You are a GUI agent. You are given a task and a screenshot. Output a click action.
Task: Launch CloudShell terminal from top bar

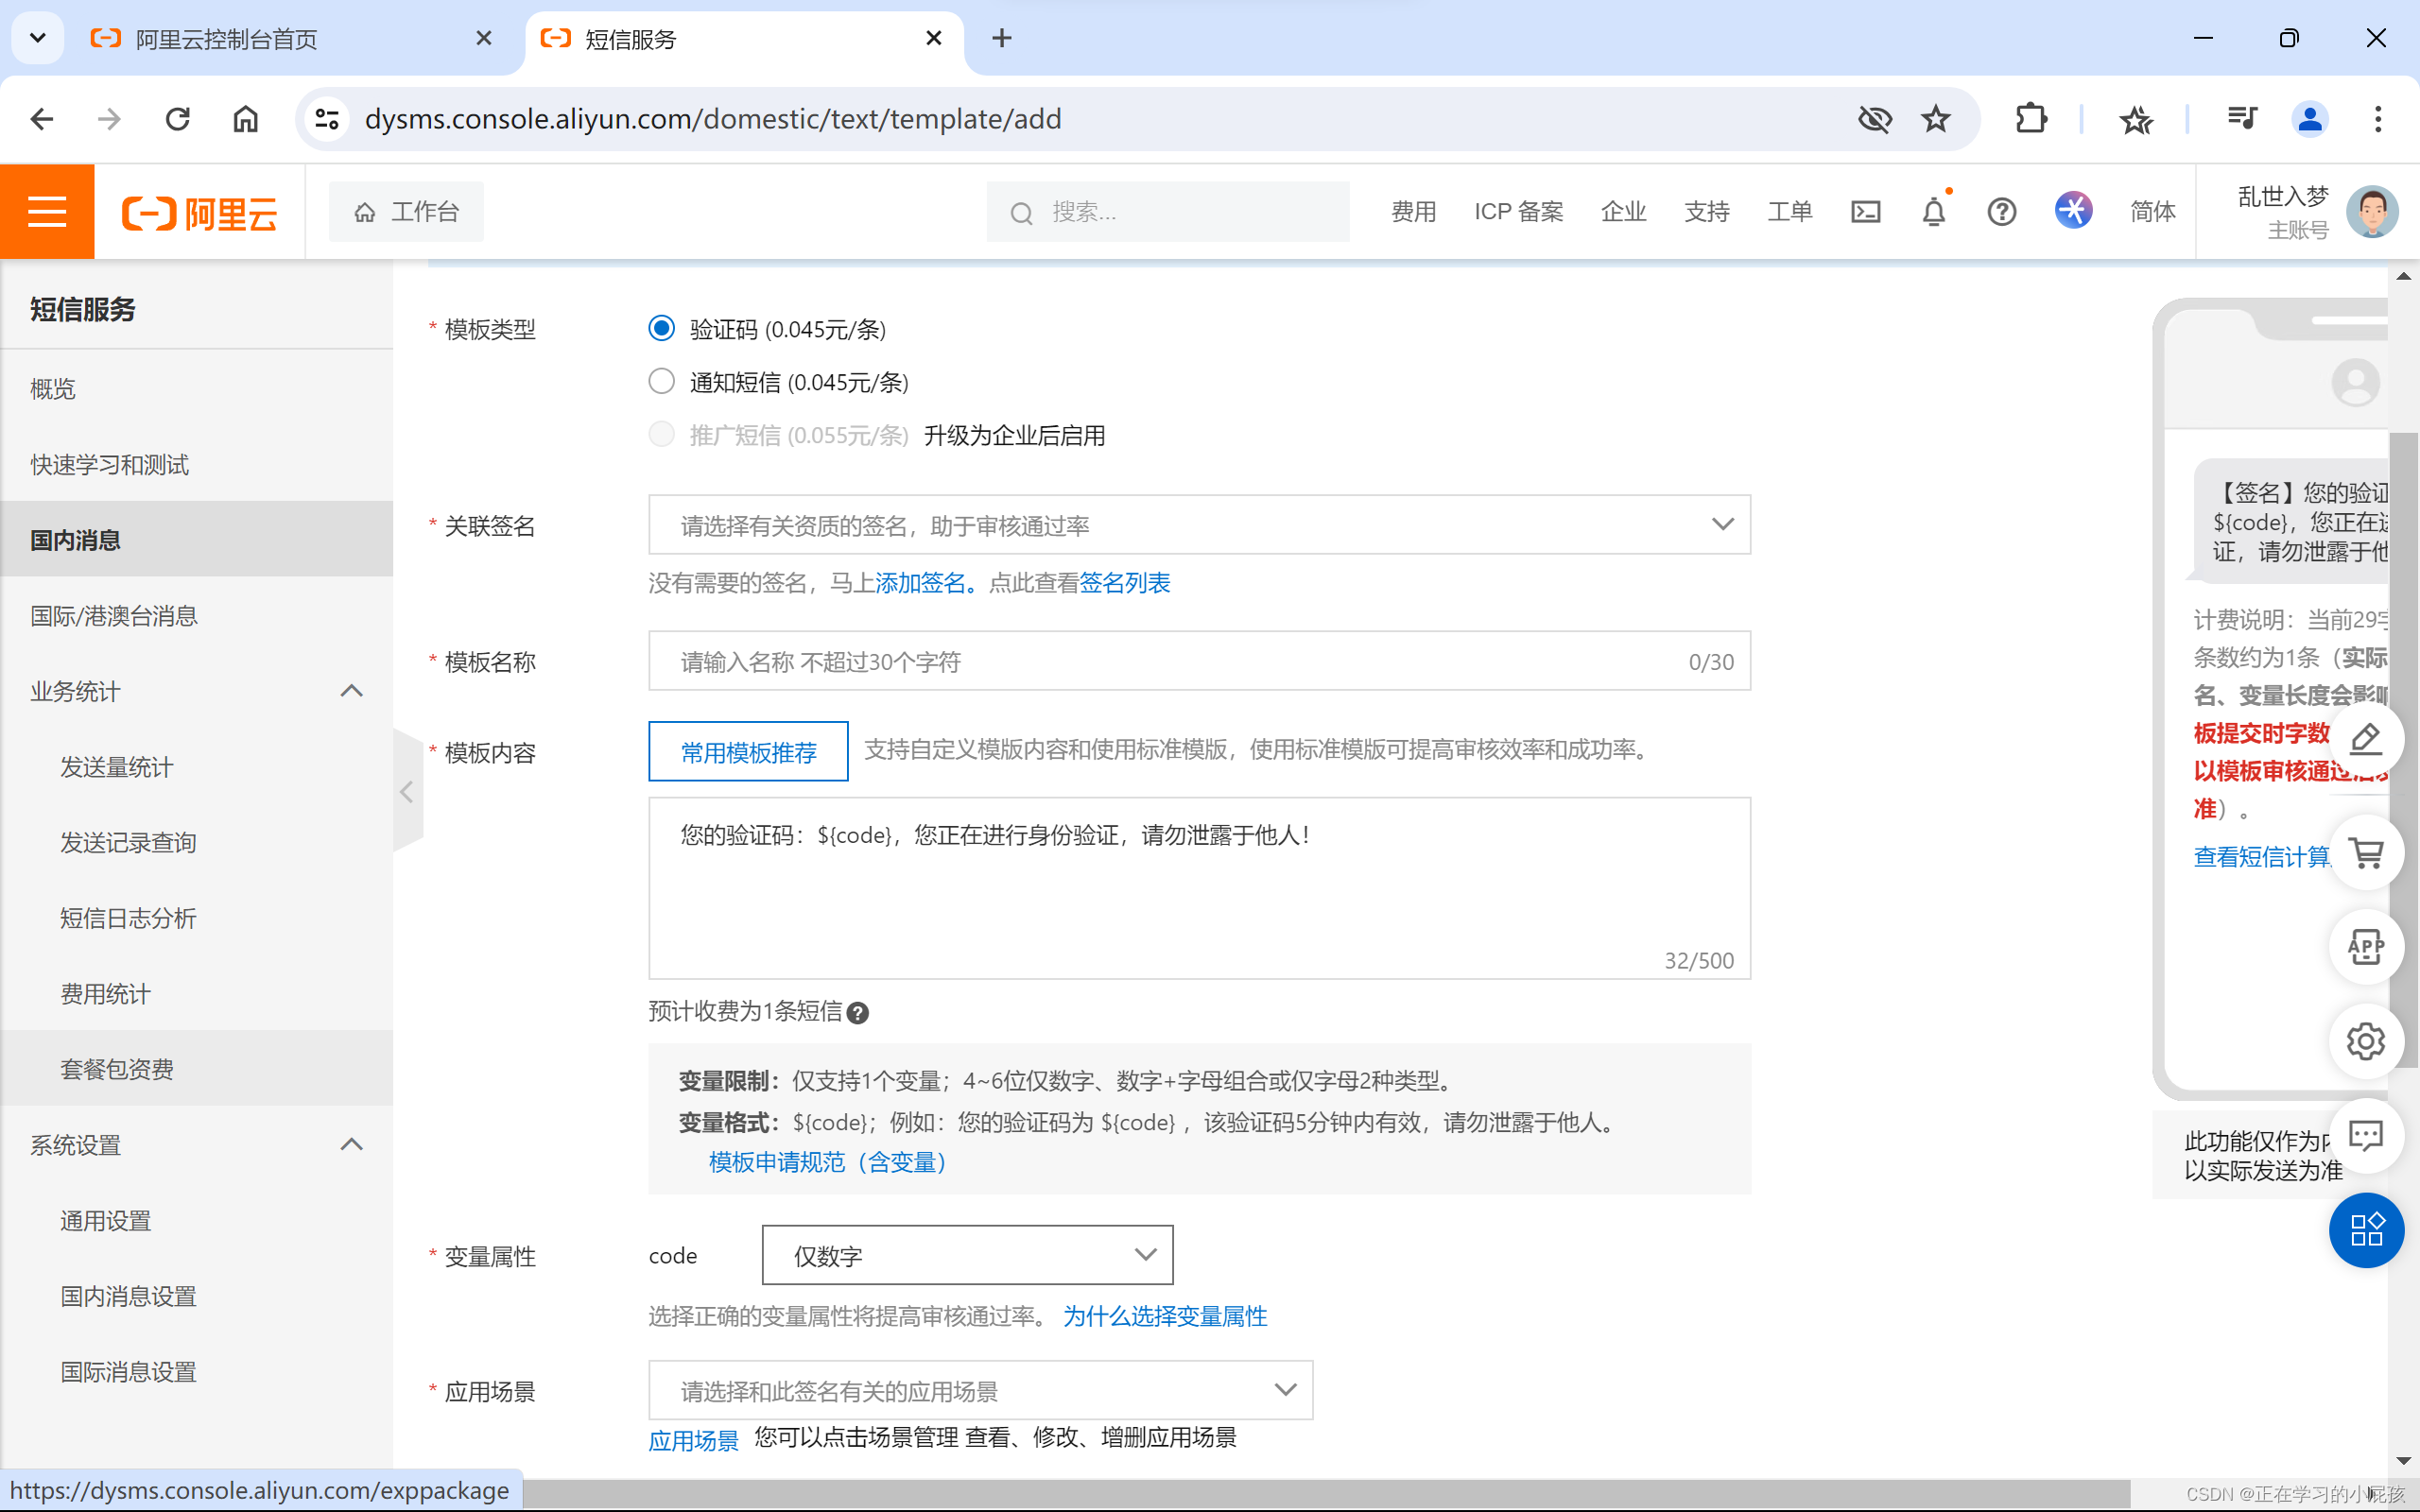1866,211
